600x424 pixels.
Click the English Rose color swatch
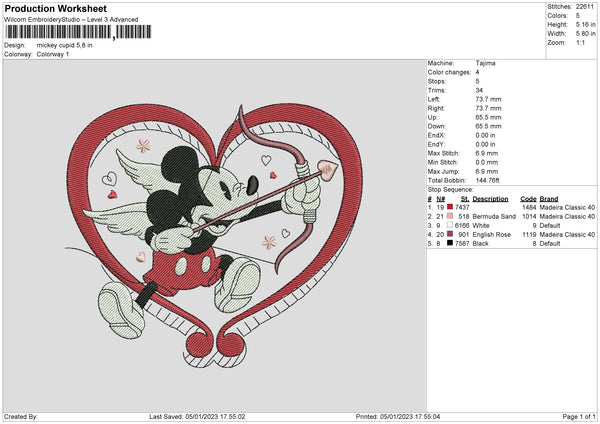pos(450,234)
